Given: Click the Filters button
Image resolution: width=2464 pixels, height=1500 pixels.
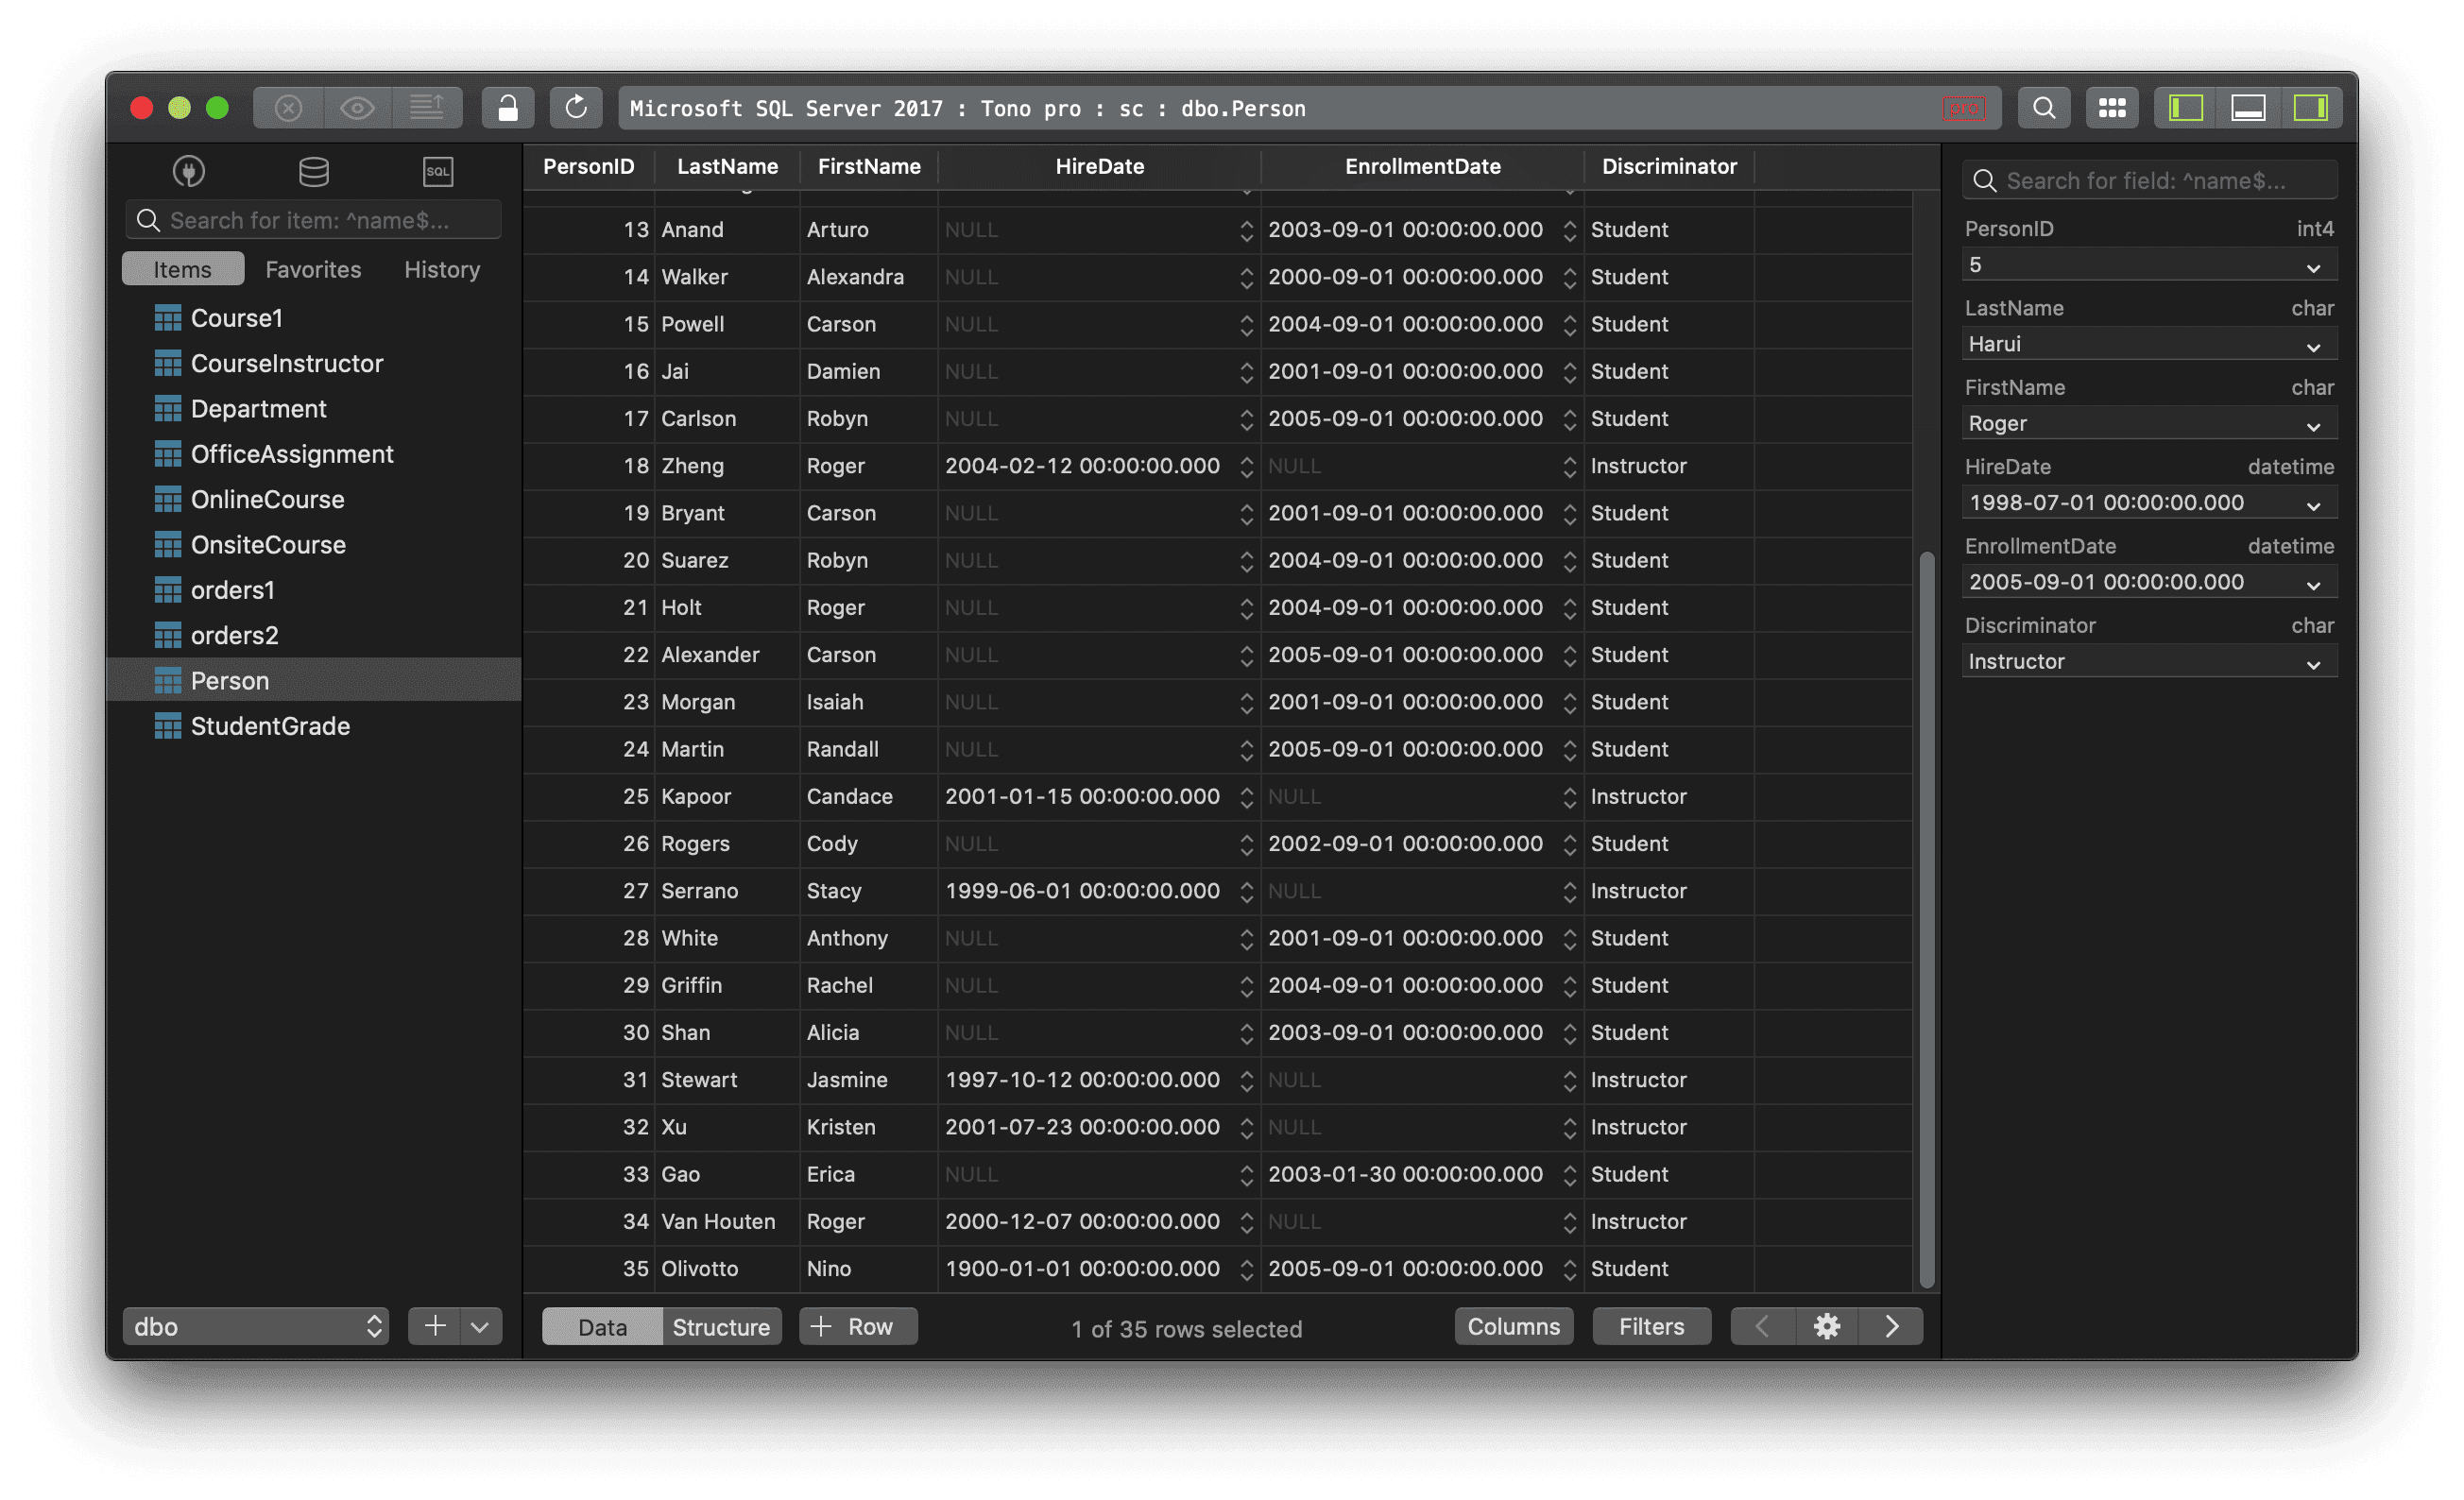Looking at the screenshot, I should tap(1651, 1327).
